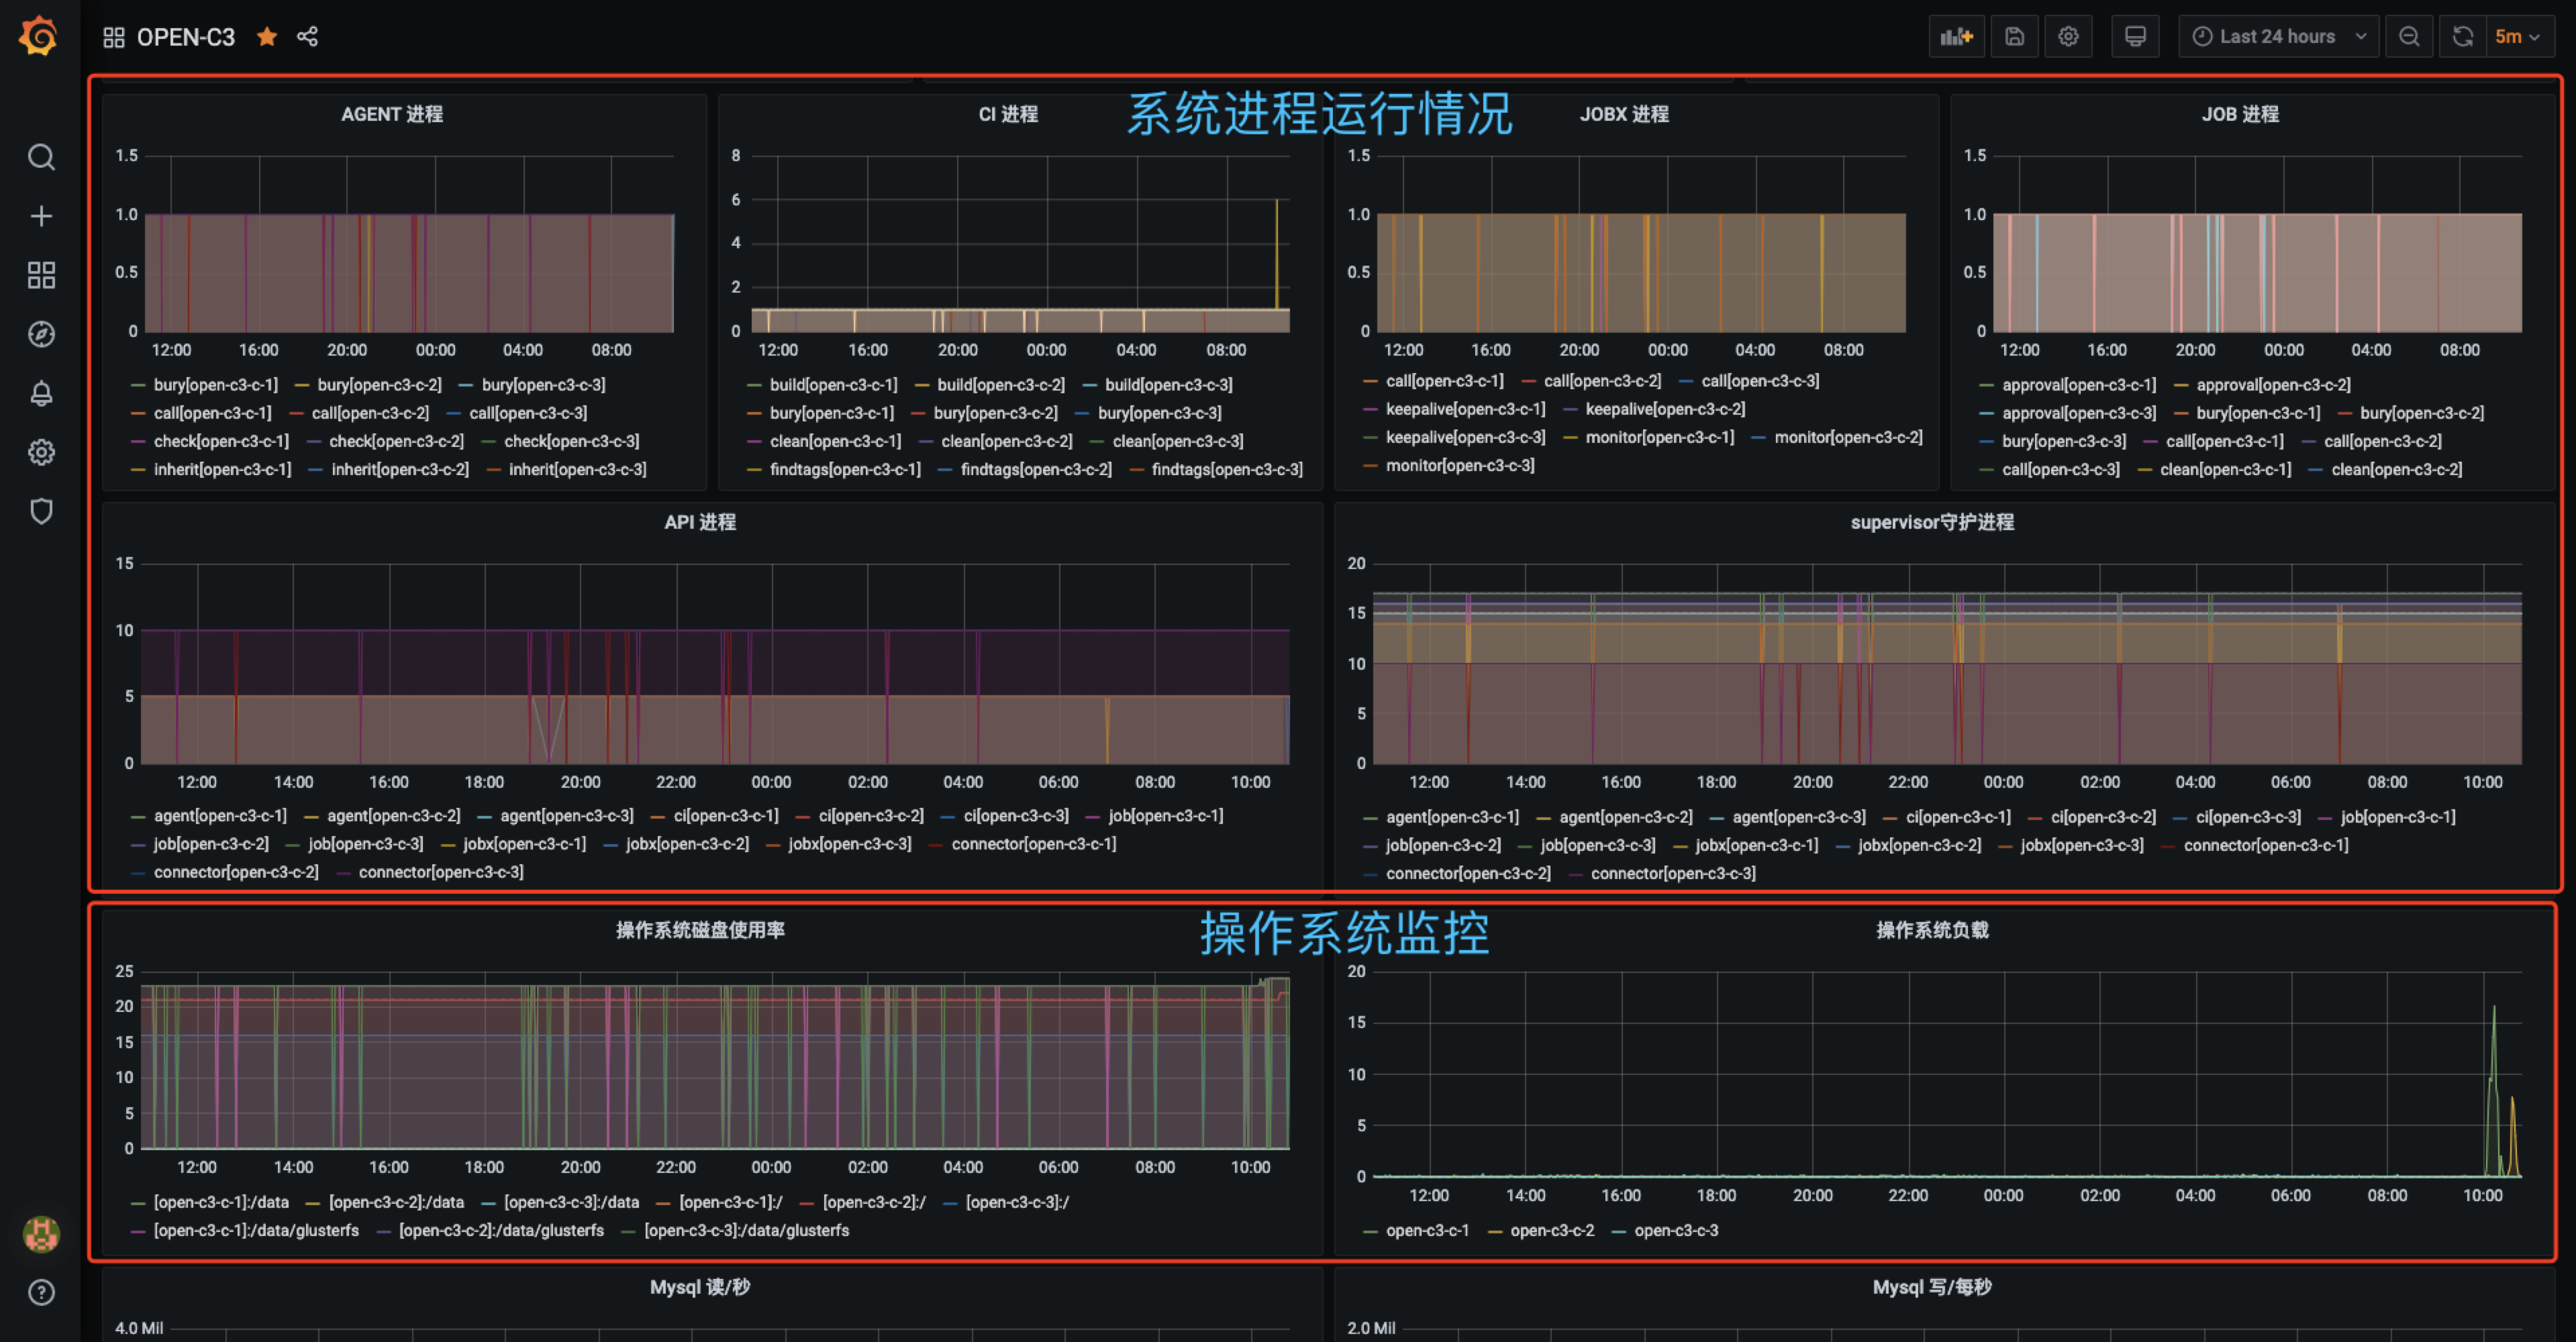This screenshot has height=1342, width=2576.
Task: Select [open-c3-c-3]:/data/glusterfs legend entry
Action: (x=746, y=1230)
